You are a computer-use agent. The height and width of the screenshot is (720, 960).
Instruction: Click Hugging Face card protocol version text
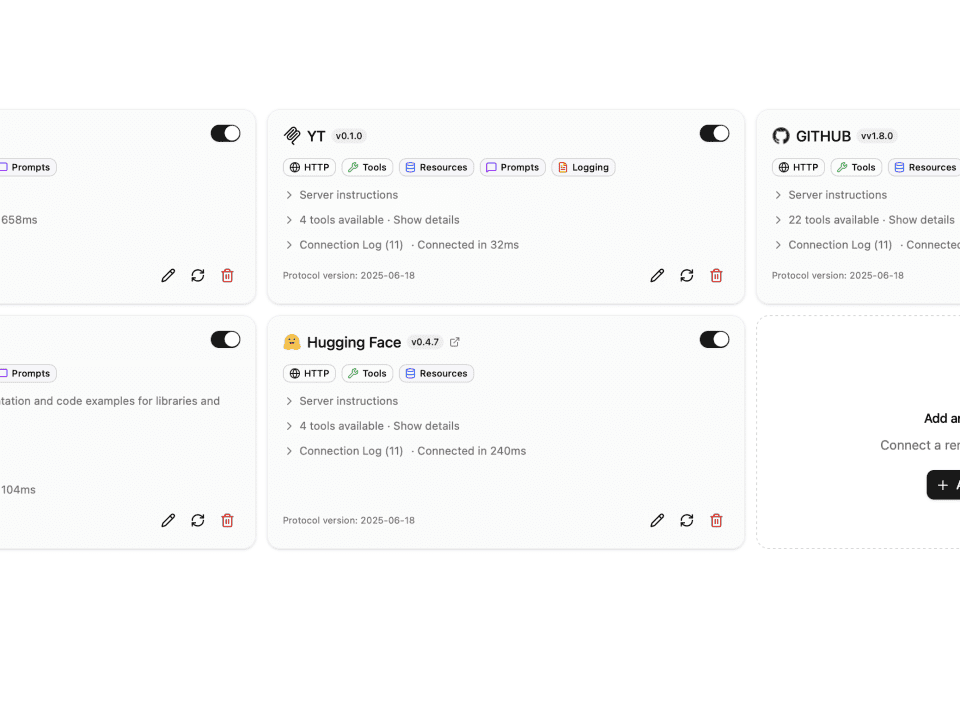click(349, 520)
